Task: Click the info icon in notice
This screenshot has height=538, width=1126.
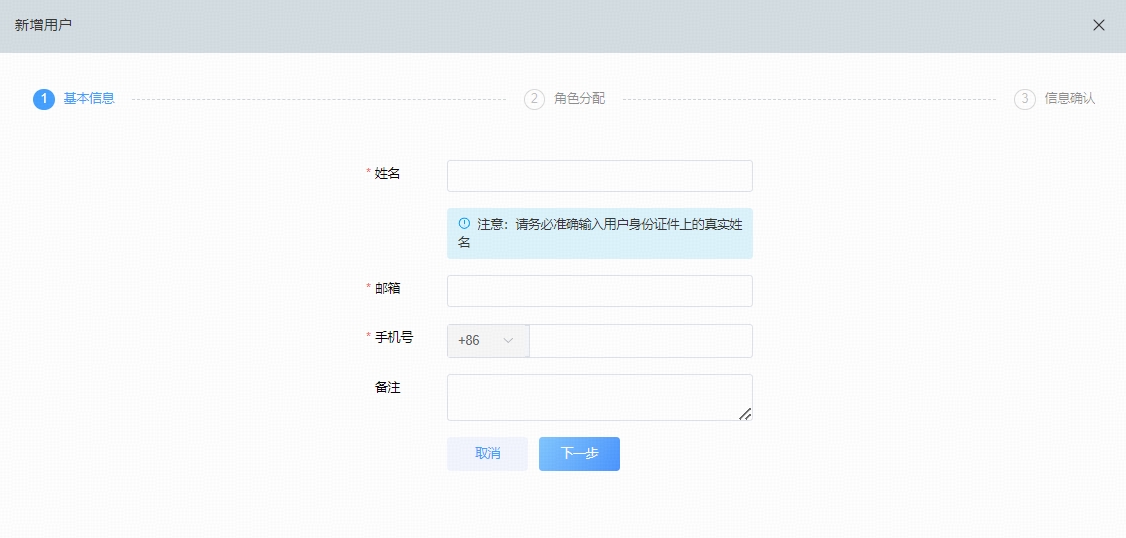Action: (464, 223)
